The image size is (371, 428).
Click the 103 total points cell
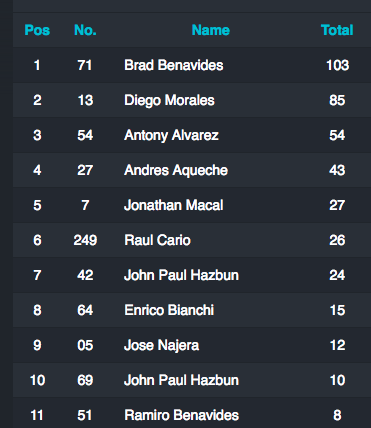(337, 65)
